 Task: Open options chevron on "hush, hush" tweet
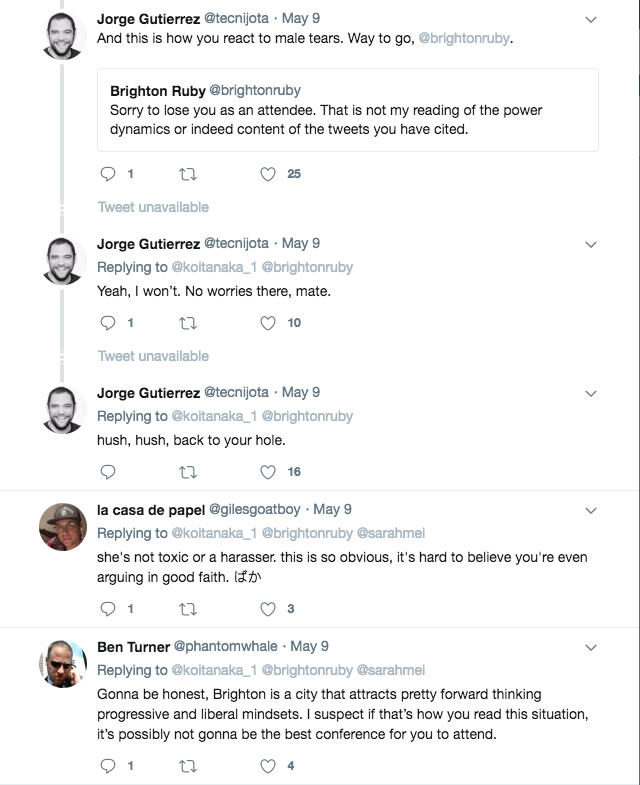(591, 394)
